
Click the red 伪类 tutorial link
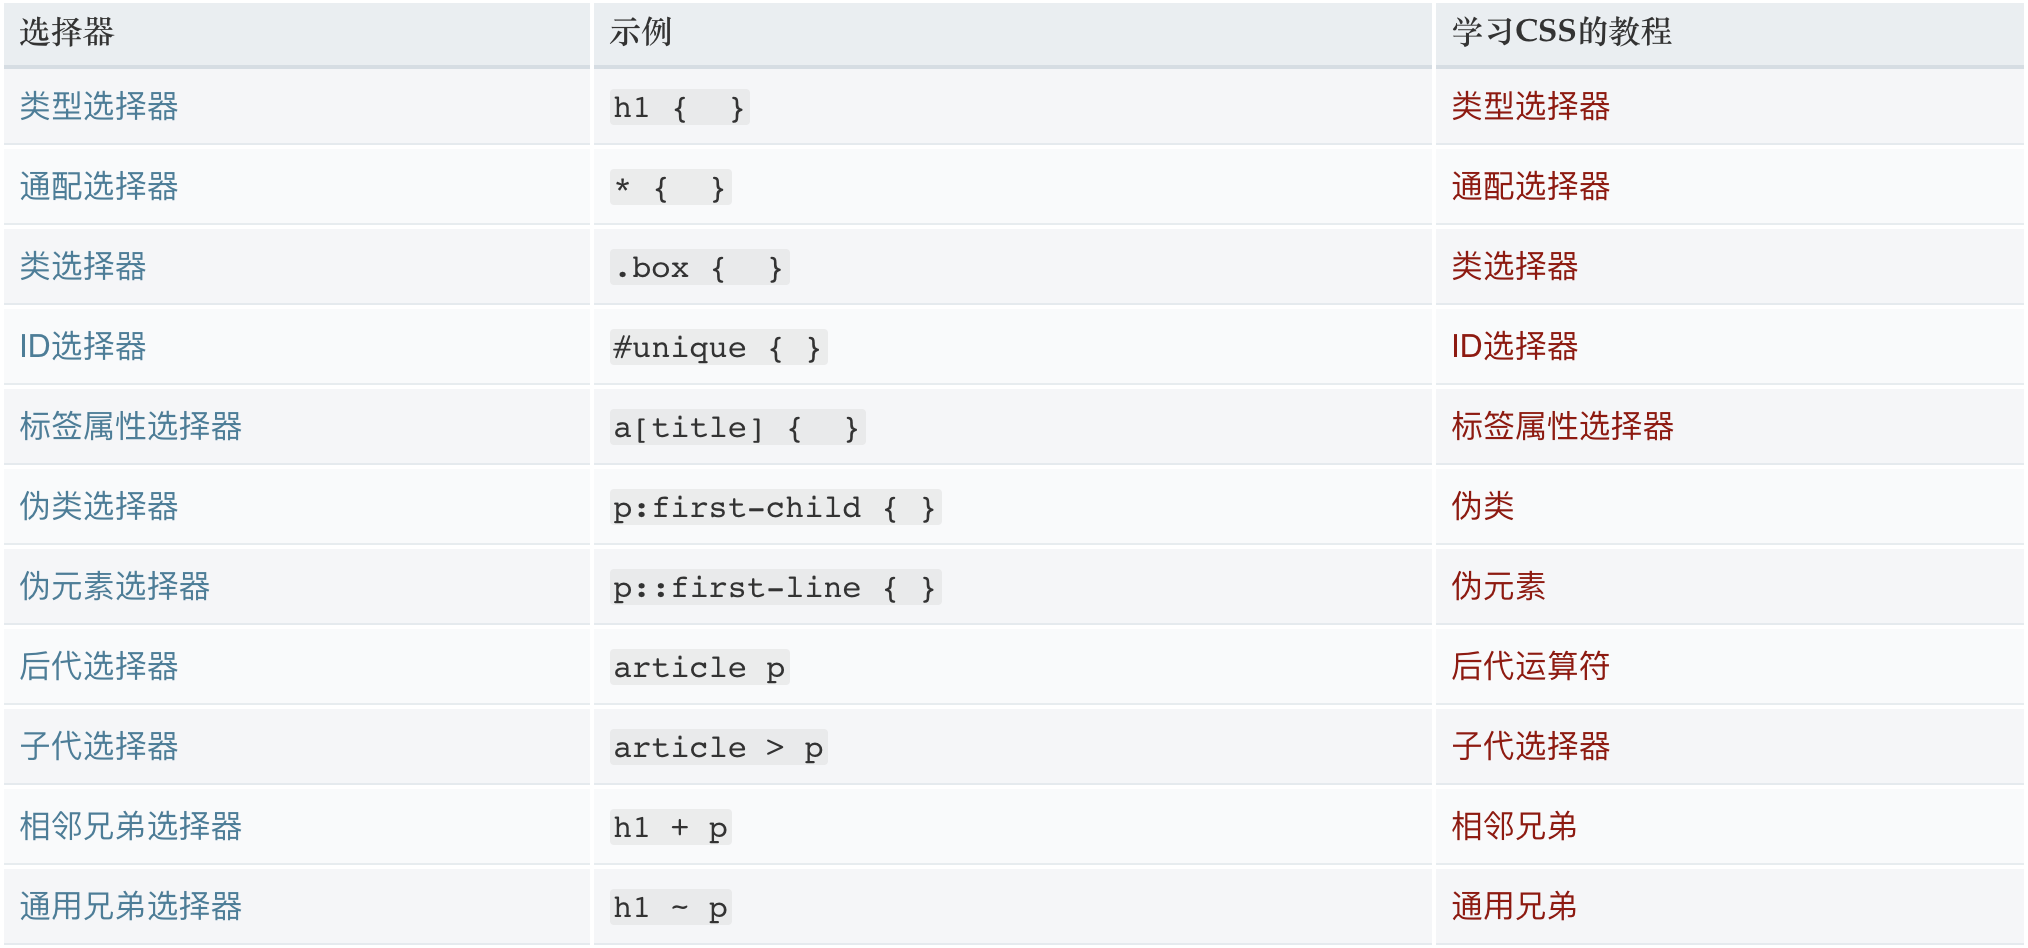[x=1483, y=506]
